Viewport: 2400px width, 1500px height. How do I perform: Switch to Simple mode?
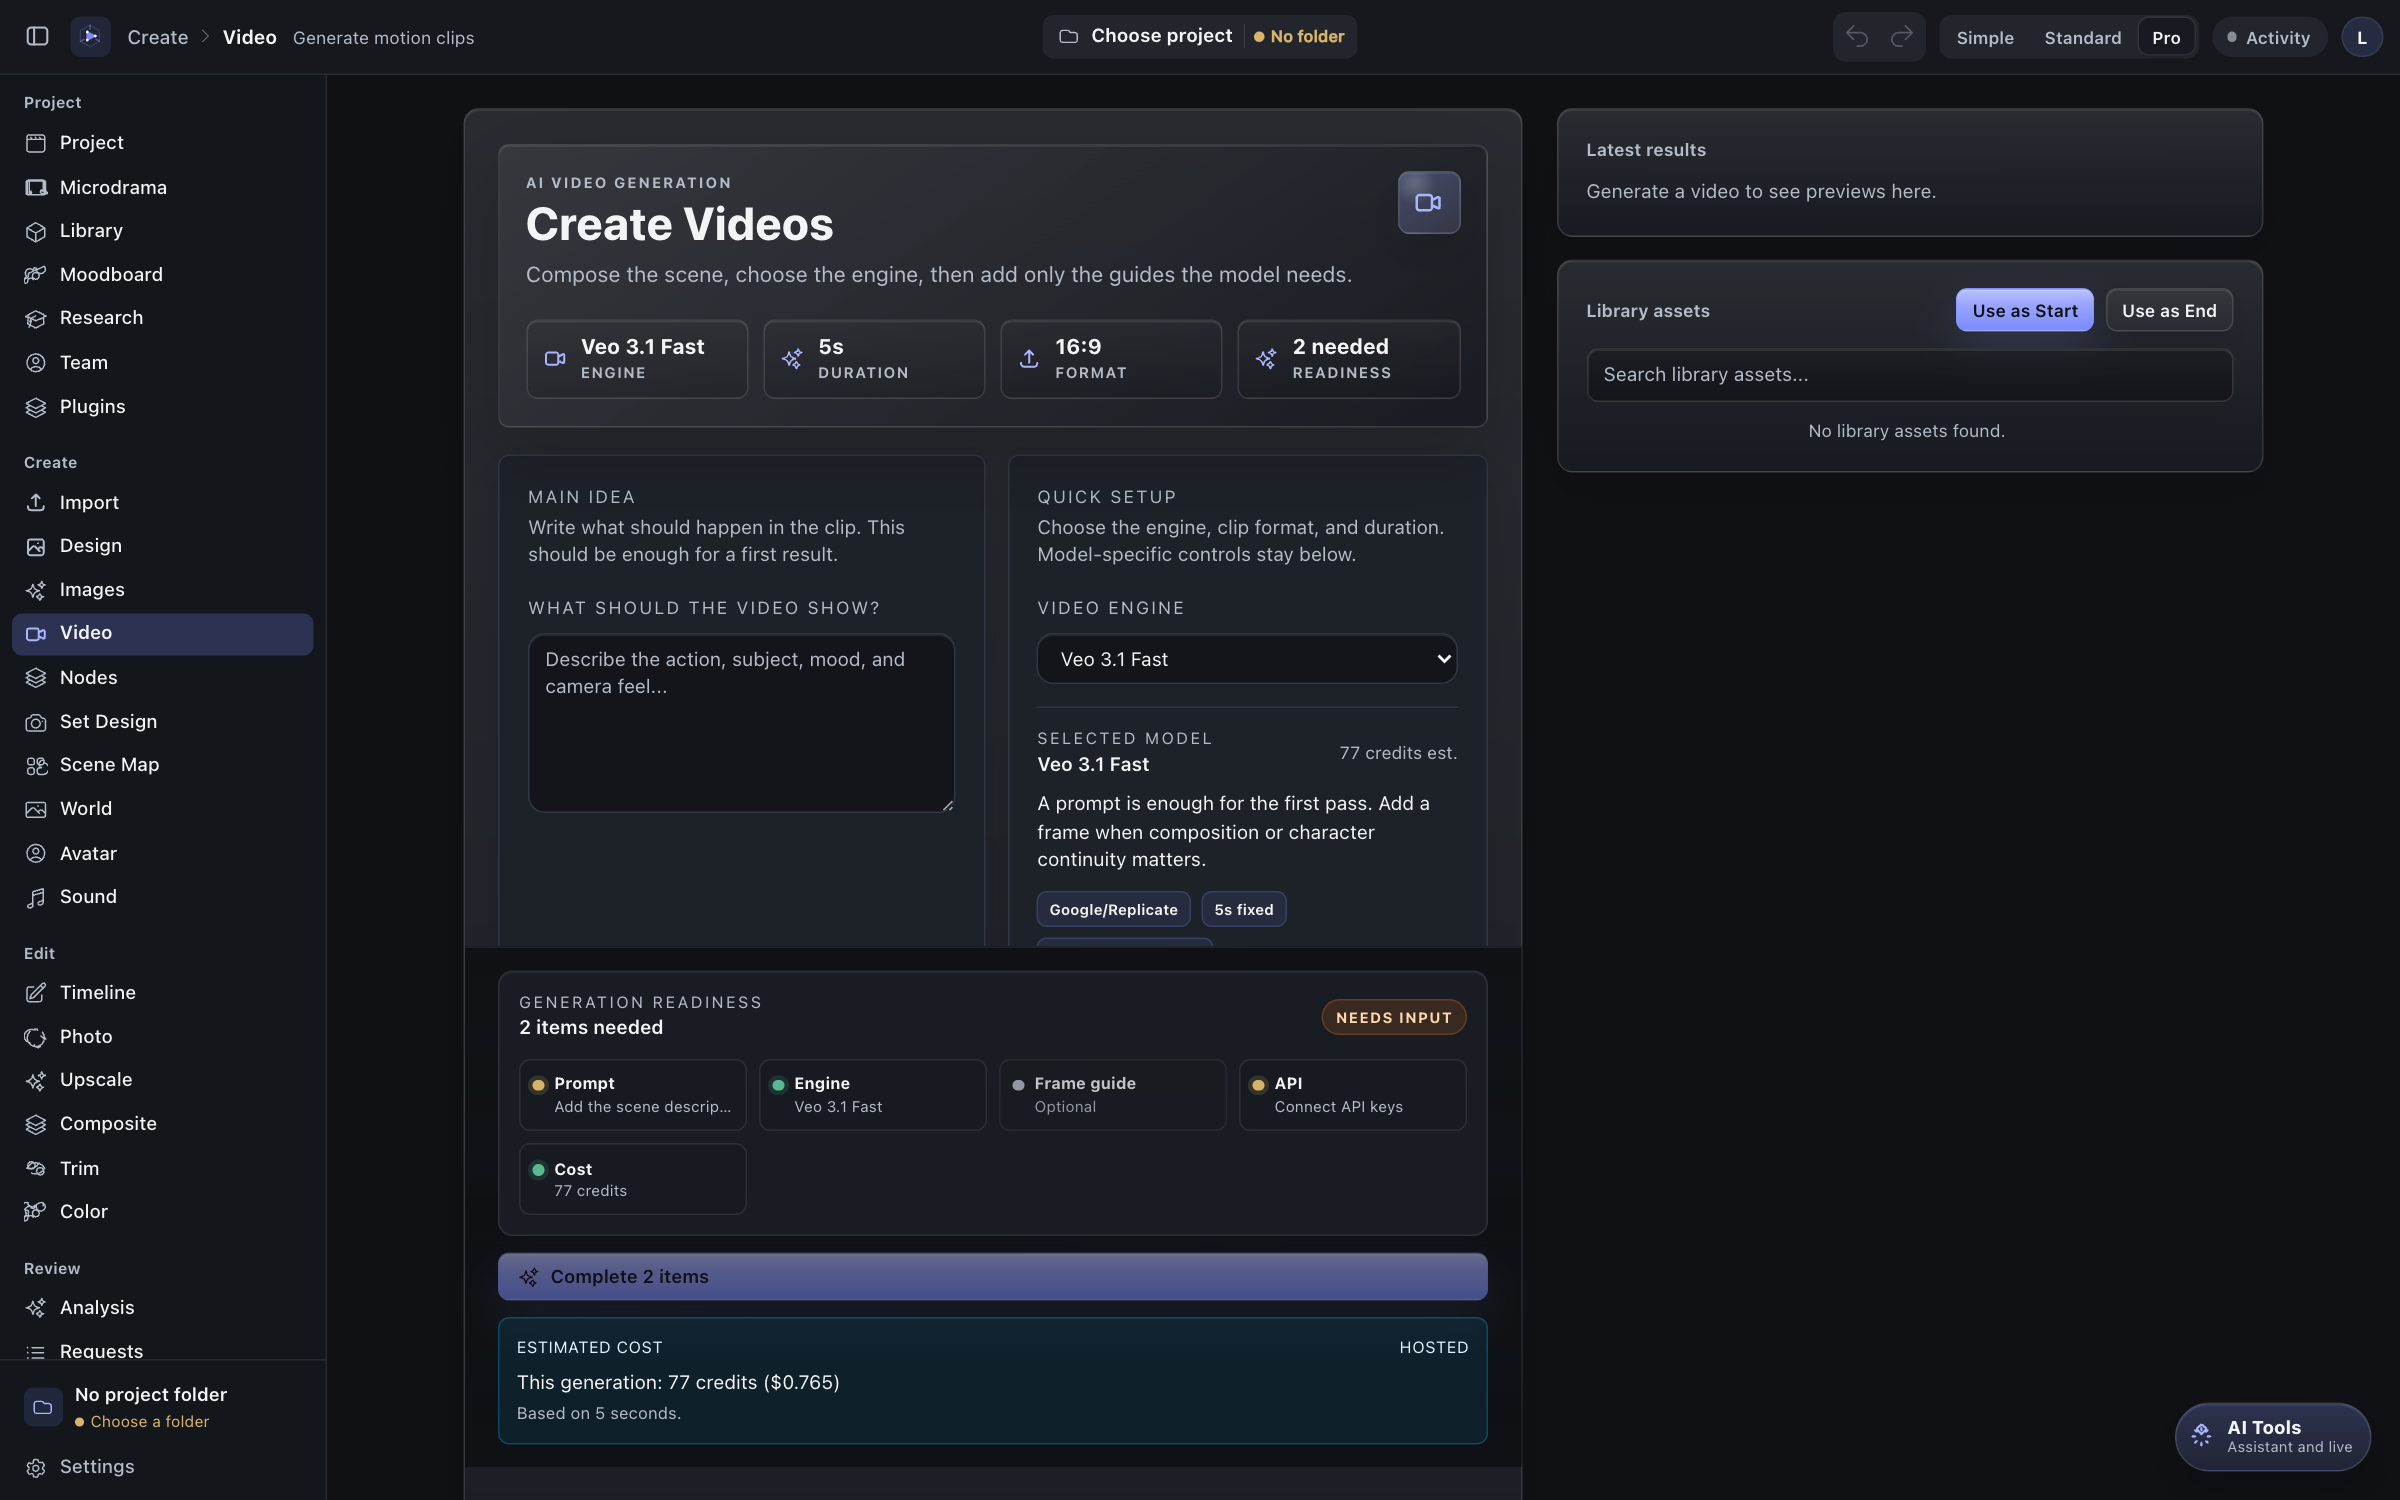click(1984, 37)
